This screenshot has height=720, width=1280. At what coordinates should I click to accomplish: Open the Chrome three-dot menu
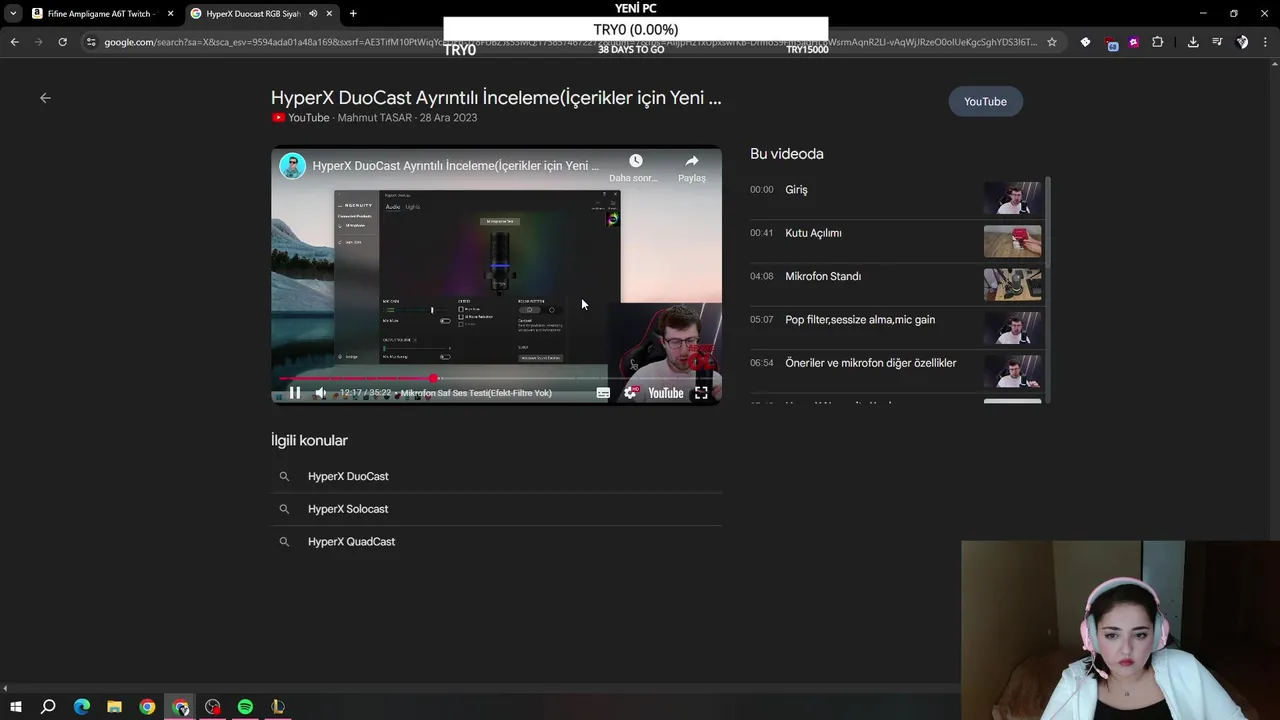(x=1266, y=42)
